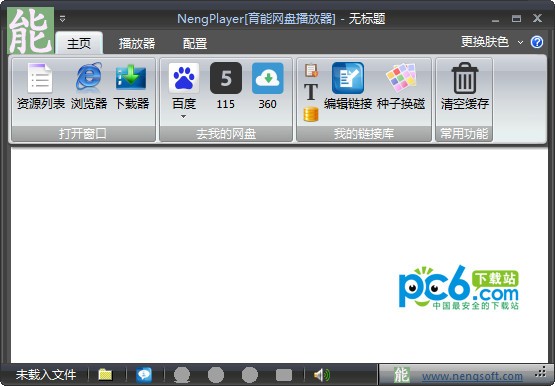Switch to the 播放器 tab
The width and height of the screenshot is (555, 386).
(x=137, y=43)
